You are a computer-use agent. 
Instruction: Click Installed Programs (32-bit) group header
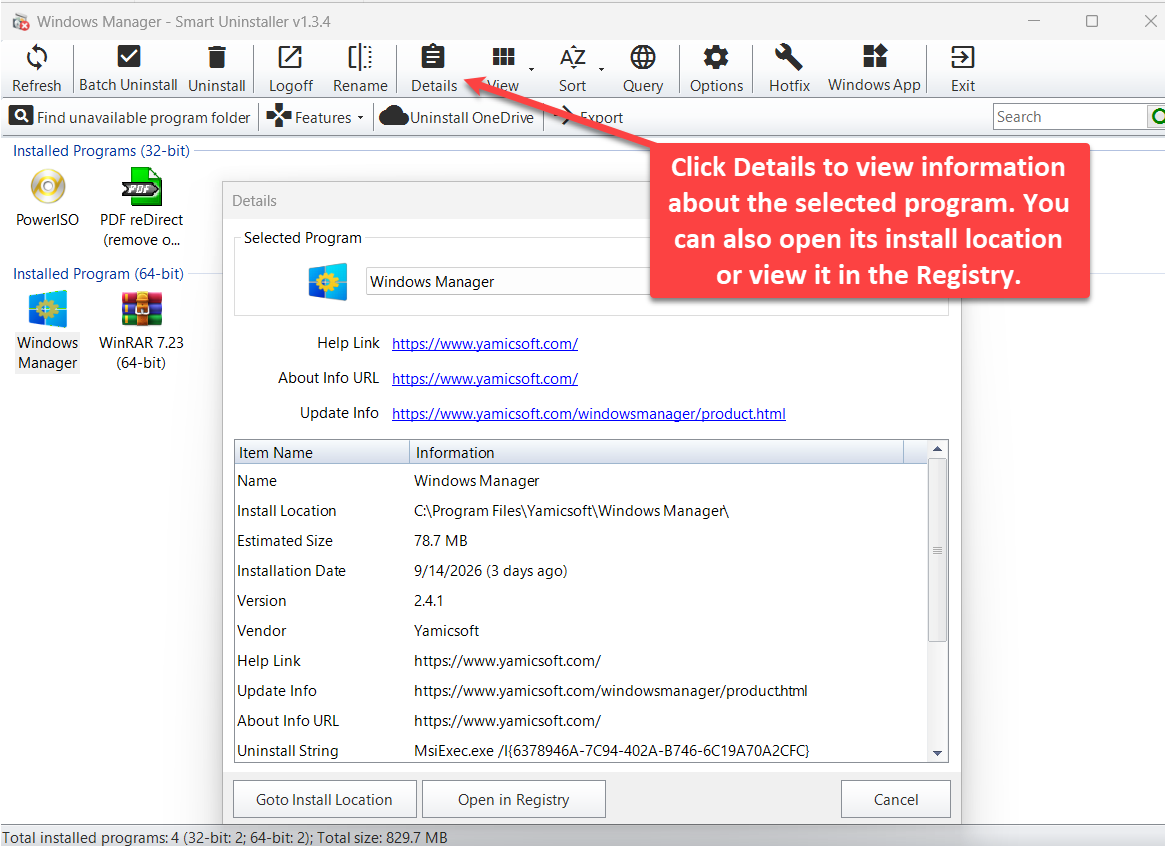(x=101, y=151)
